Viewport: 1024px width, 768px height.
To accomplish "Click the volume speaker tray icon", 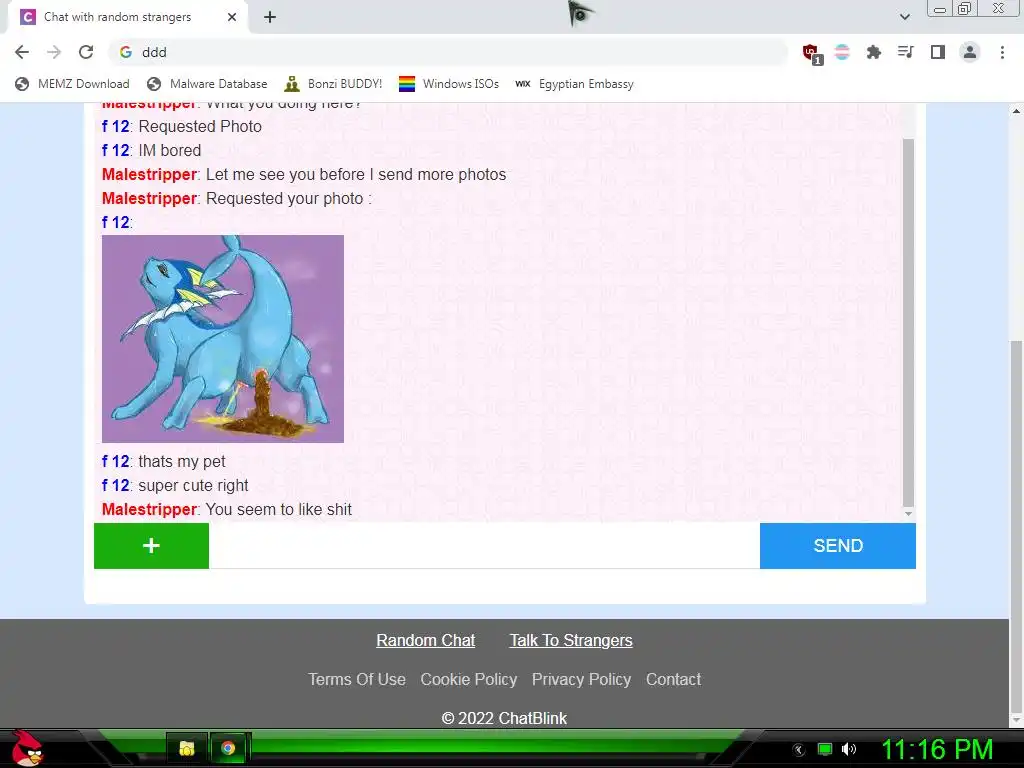I will pyautogui.click(x=848, y=749).
